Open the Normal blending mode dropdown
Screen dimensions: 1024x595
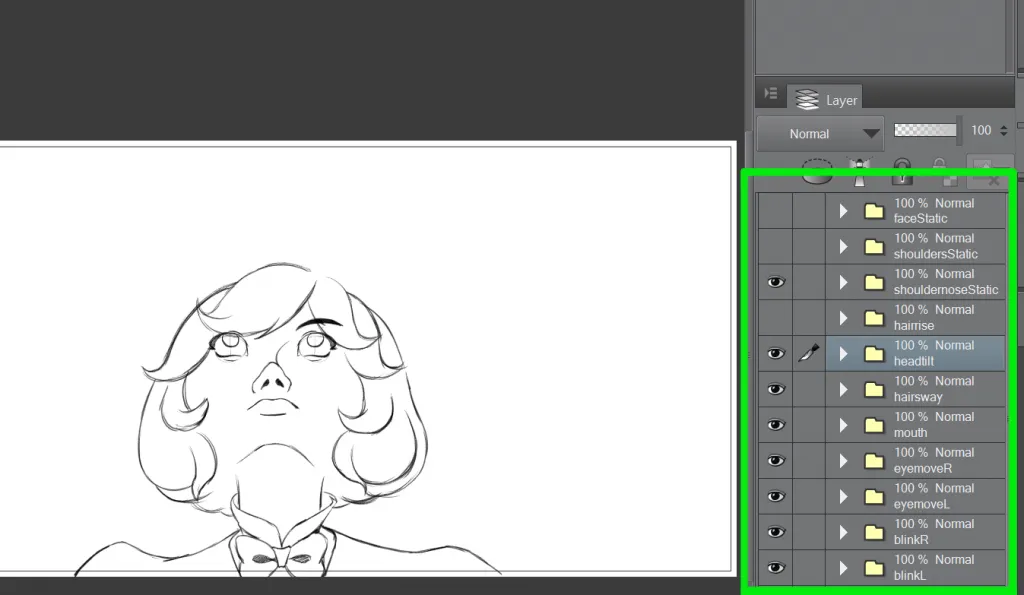(819, 132)
